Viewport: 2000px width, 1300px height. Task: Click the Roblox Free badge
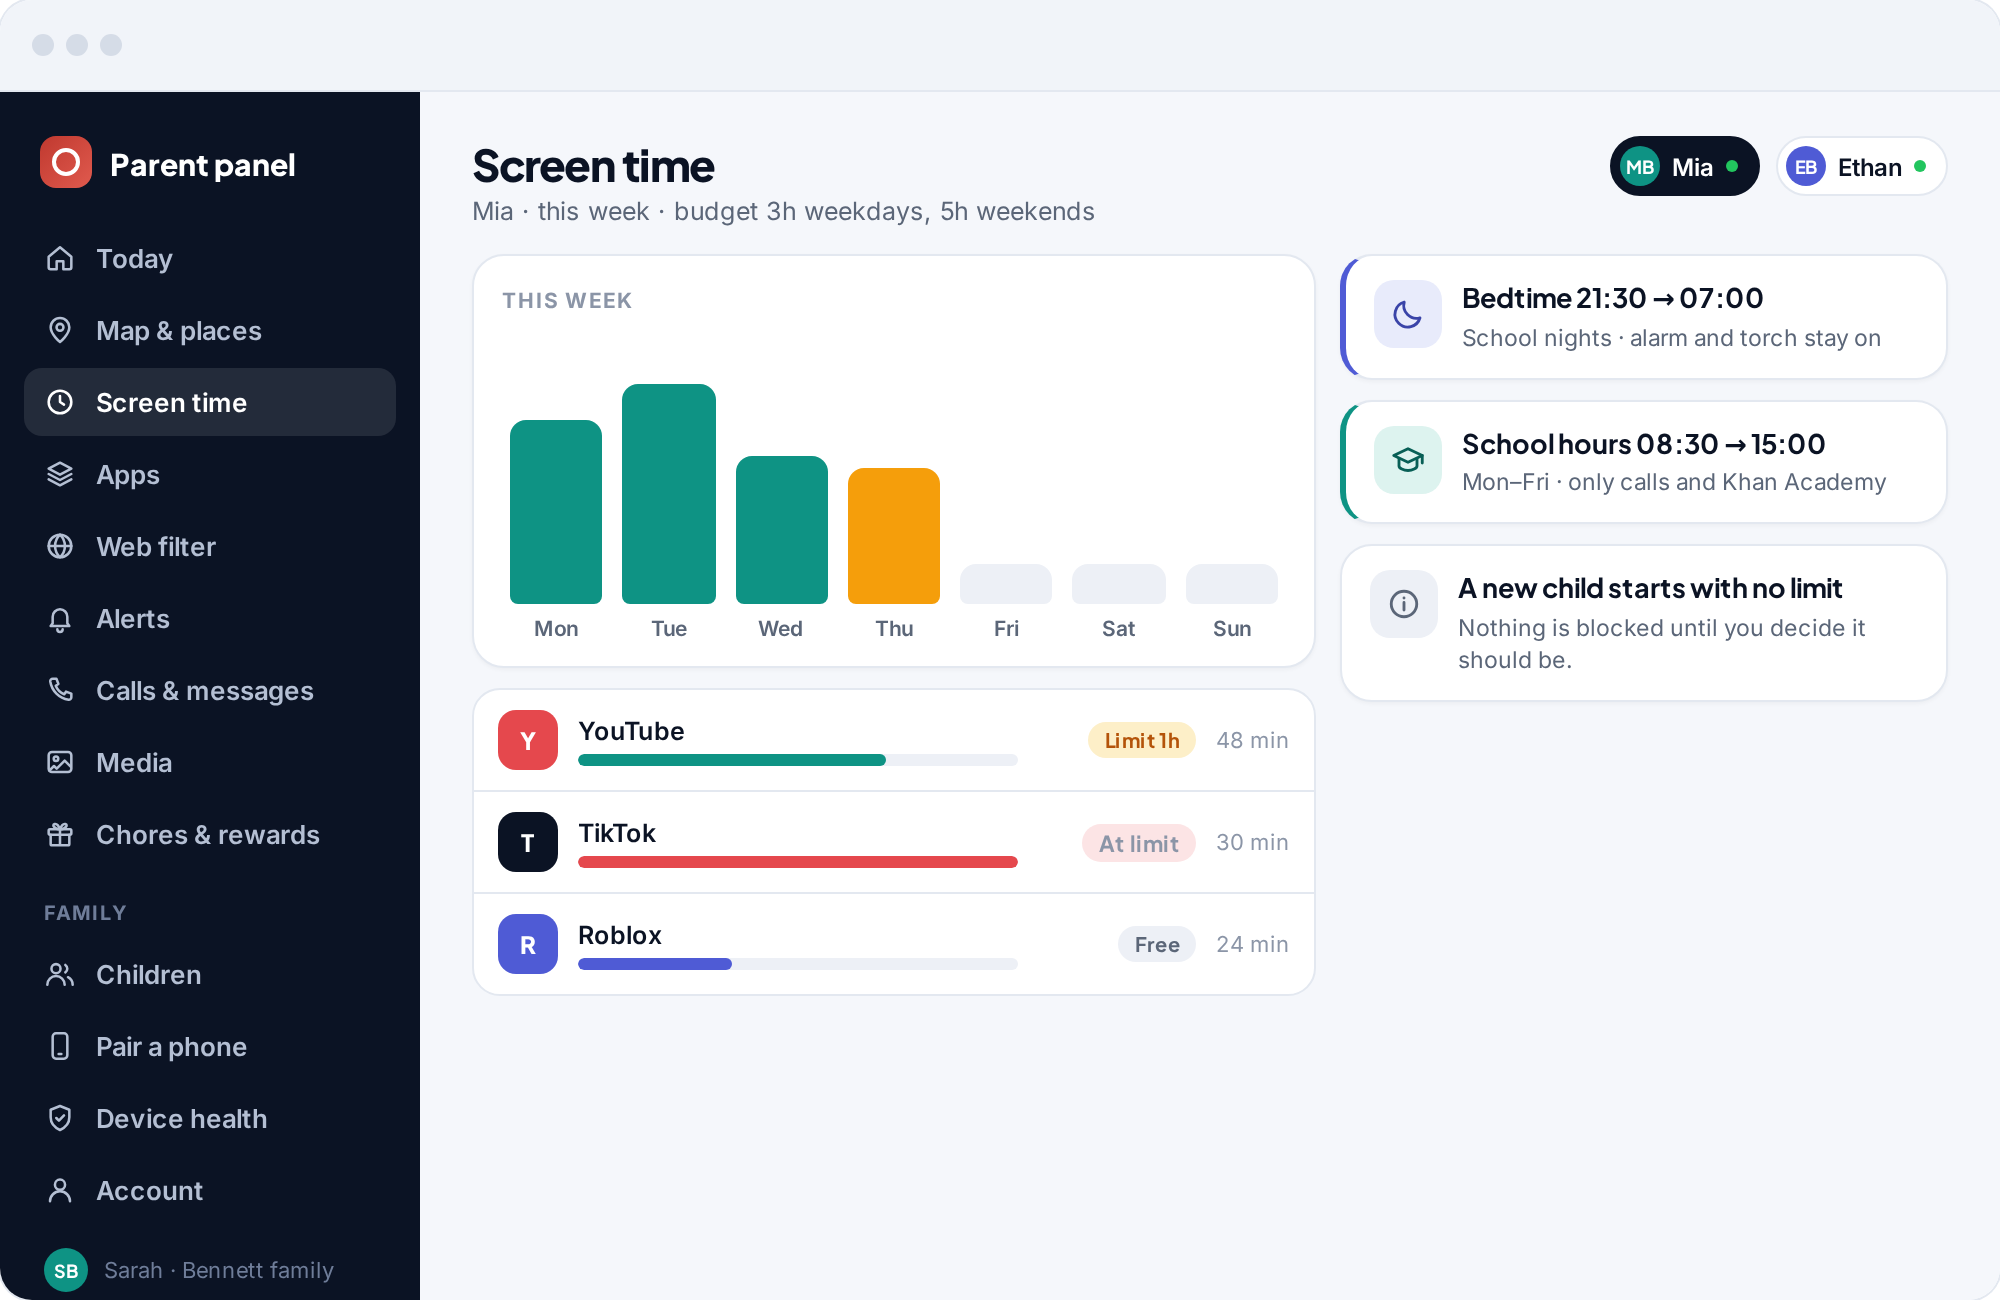point(1157,944)
